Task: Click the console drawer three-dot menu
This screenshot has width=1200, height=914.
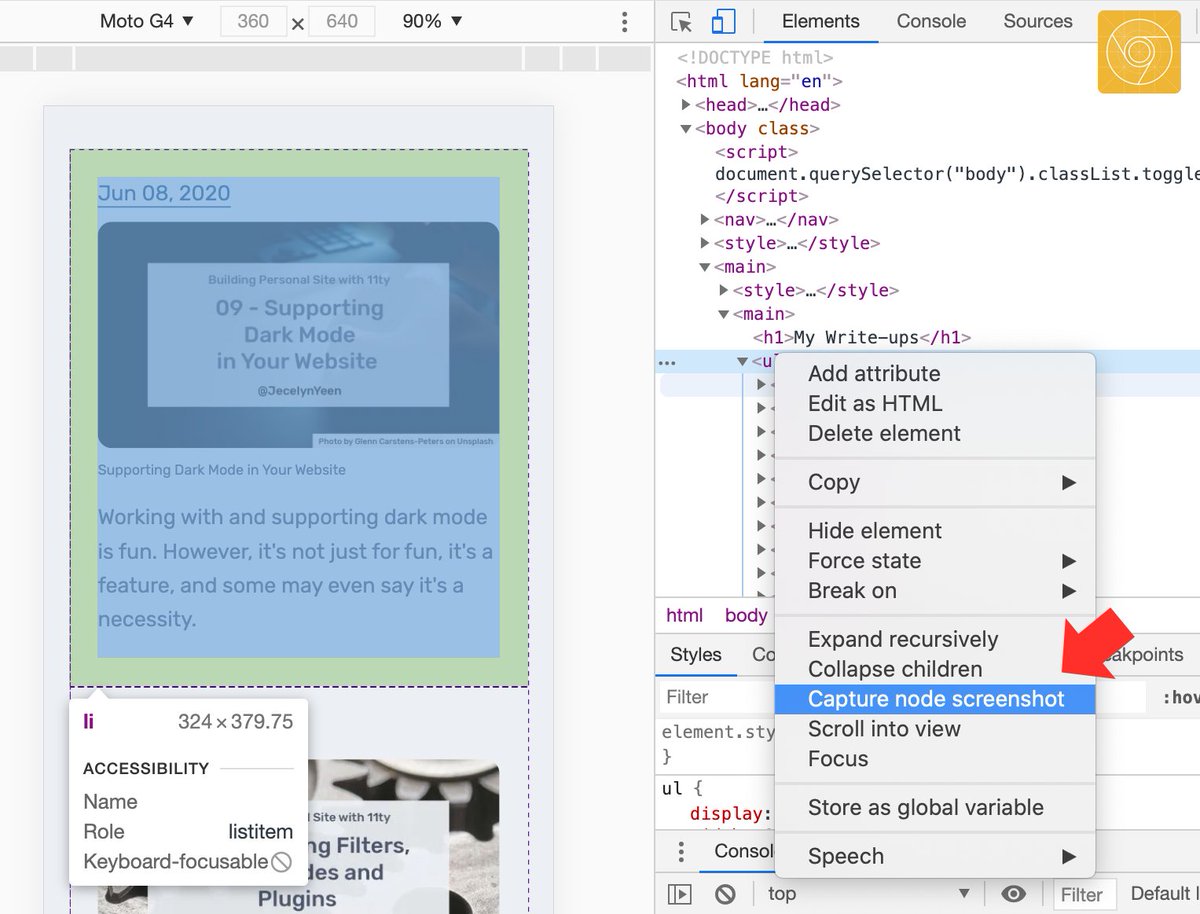Action: [681, 851]
